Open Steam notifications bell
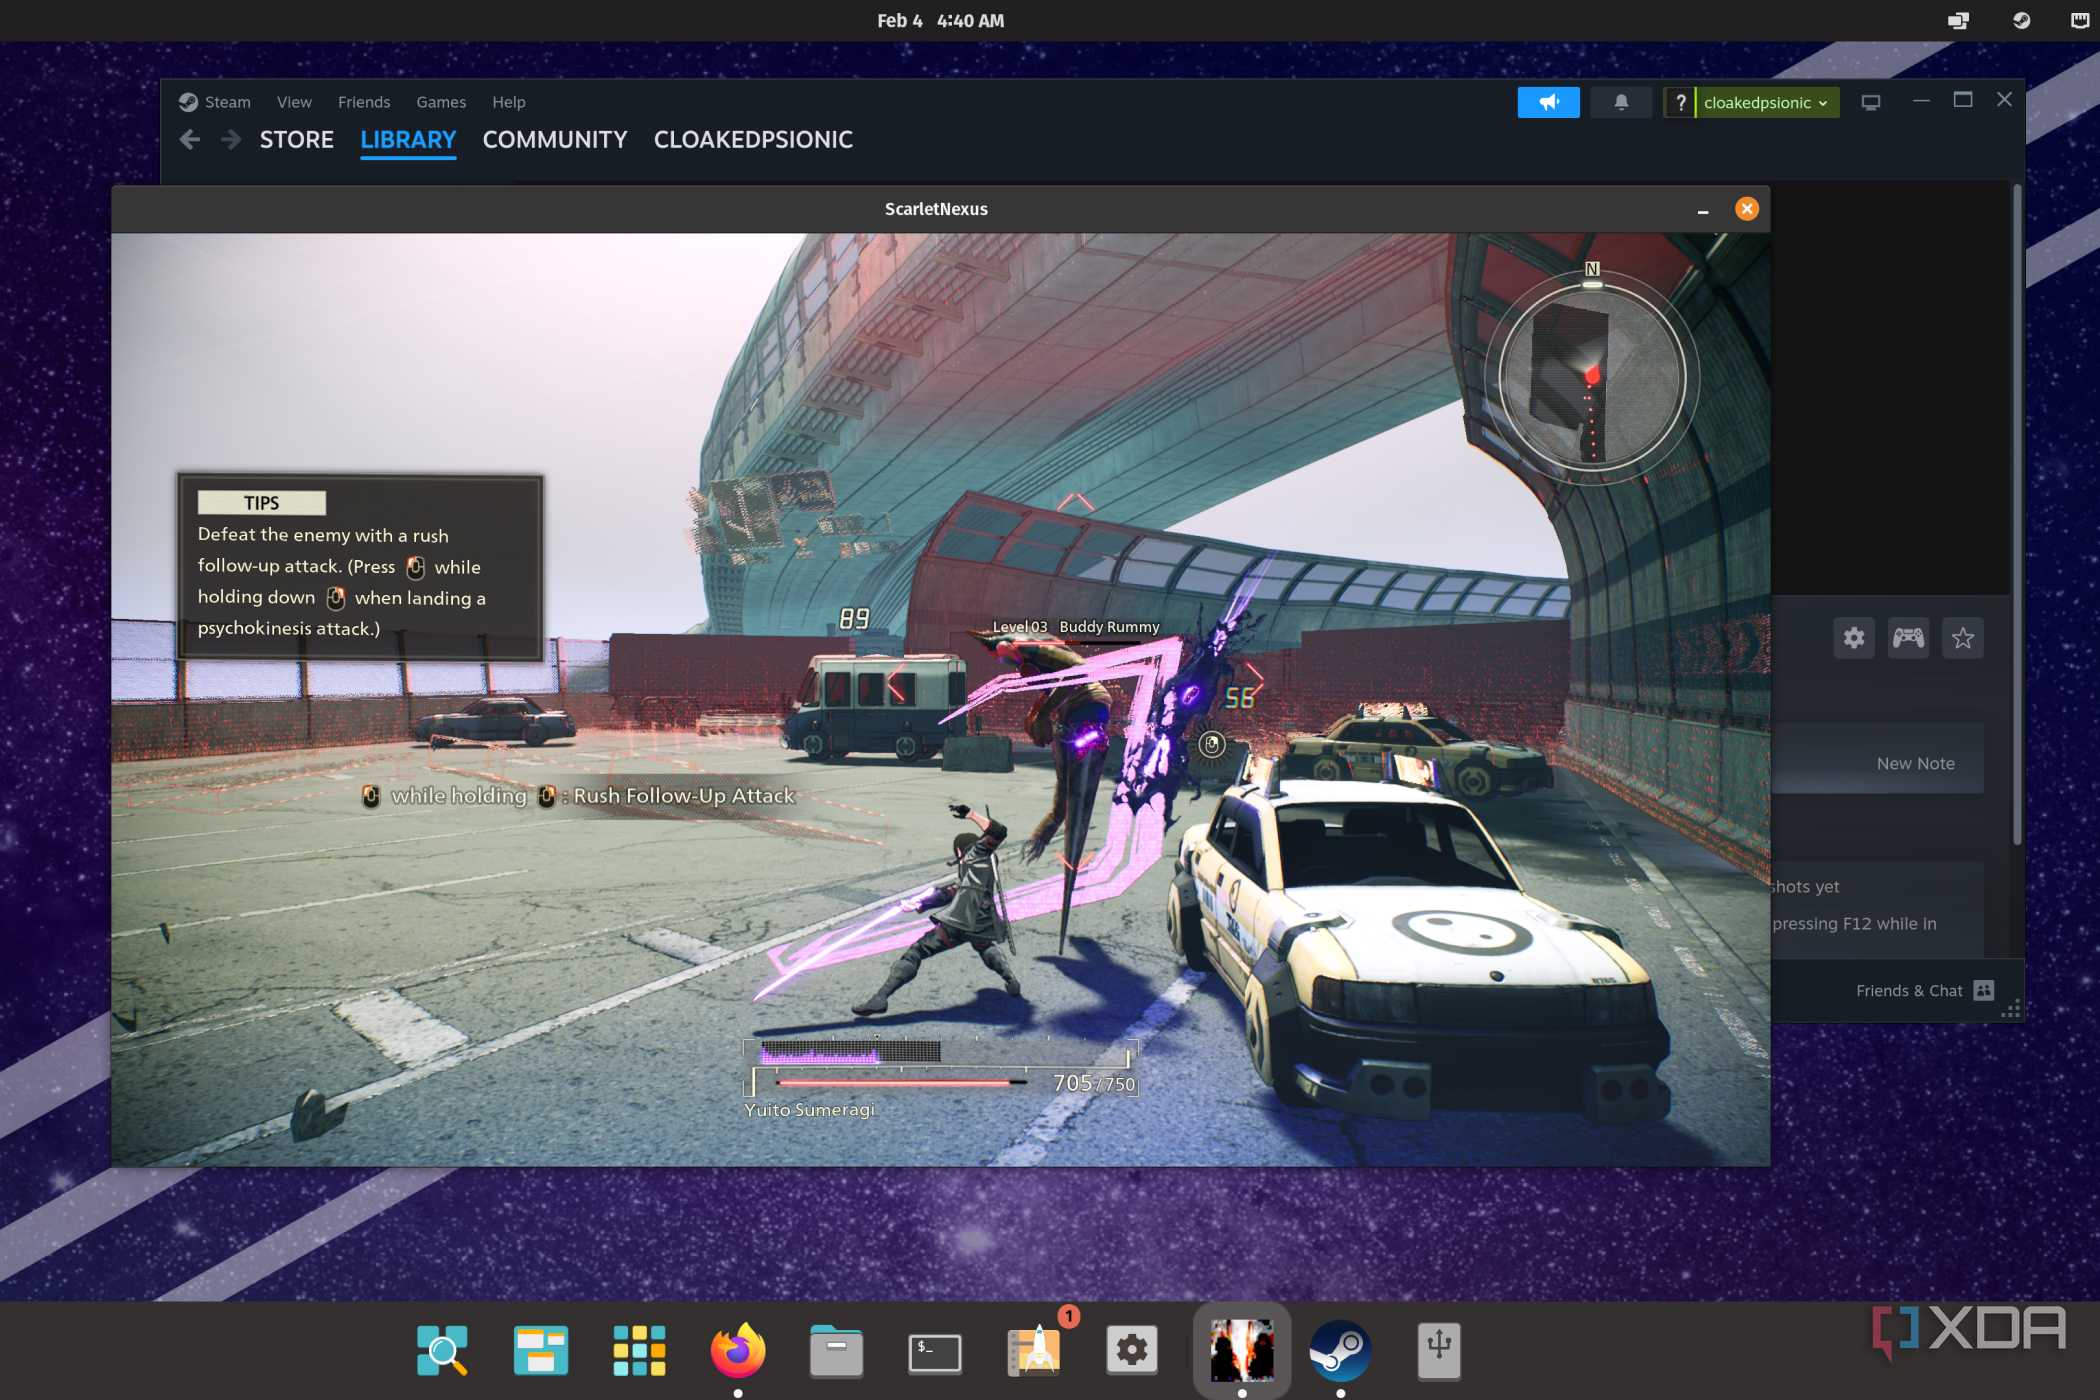 [x=1621, y=102]
